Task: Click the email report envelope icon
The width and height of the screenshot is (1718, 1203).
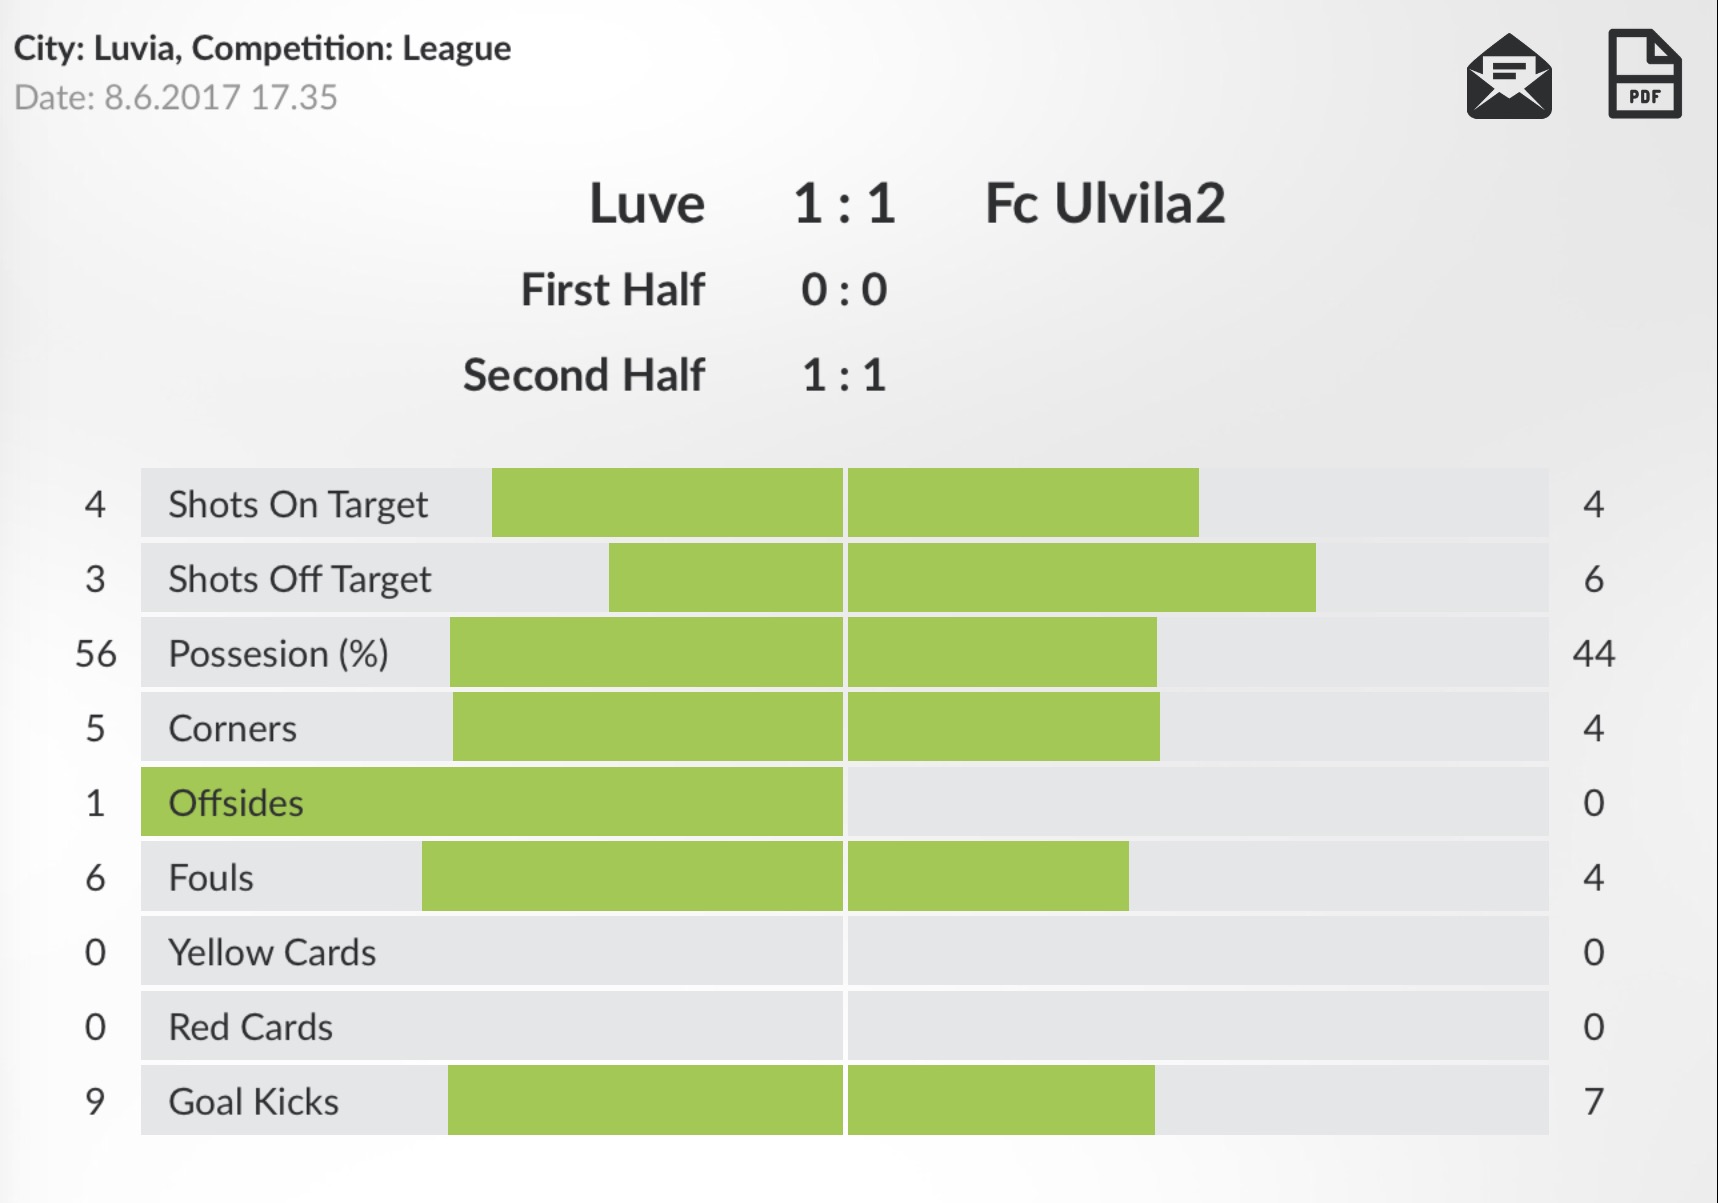Action: point(1508,77)
